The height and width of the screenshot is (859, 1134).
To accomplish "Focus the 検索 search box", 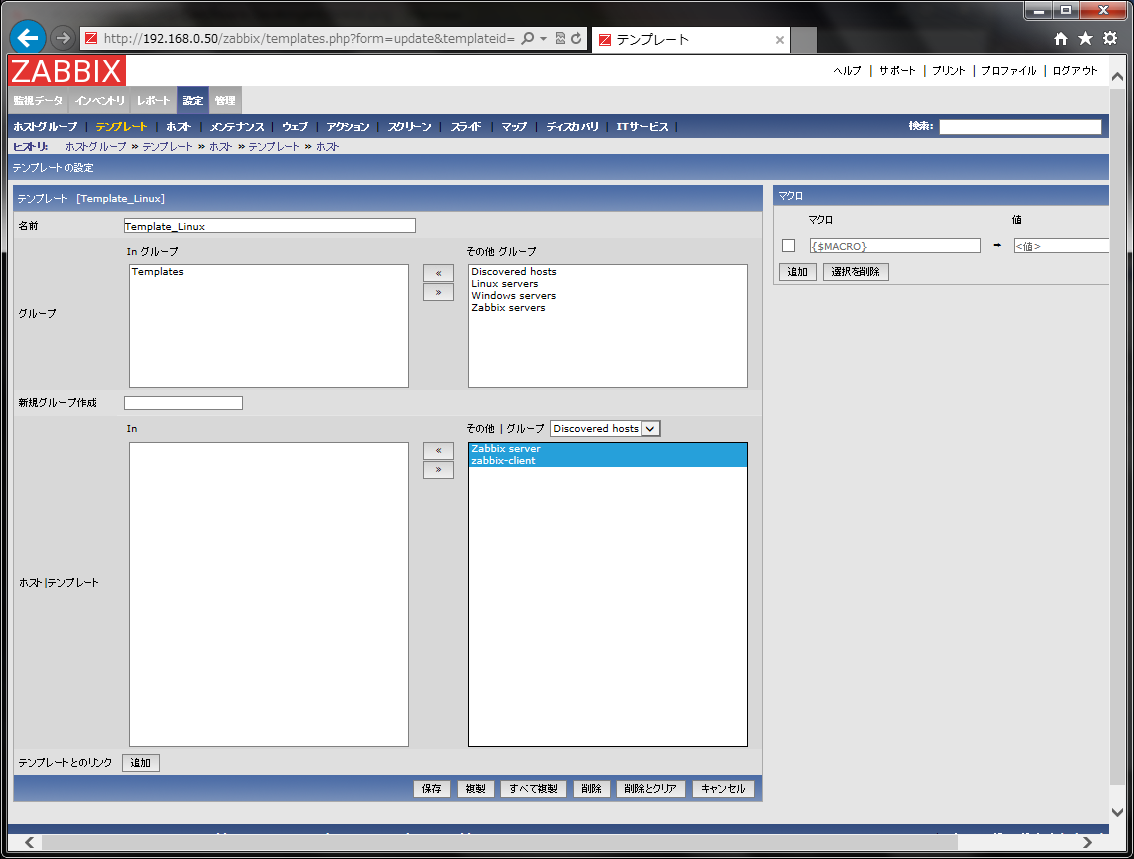I will (x=1020, y=127).
